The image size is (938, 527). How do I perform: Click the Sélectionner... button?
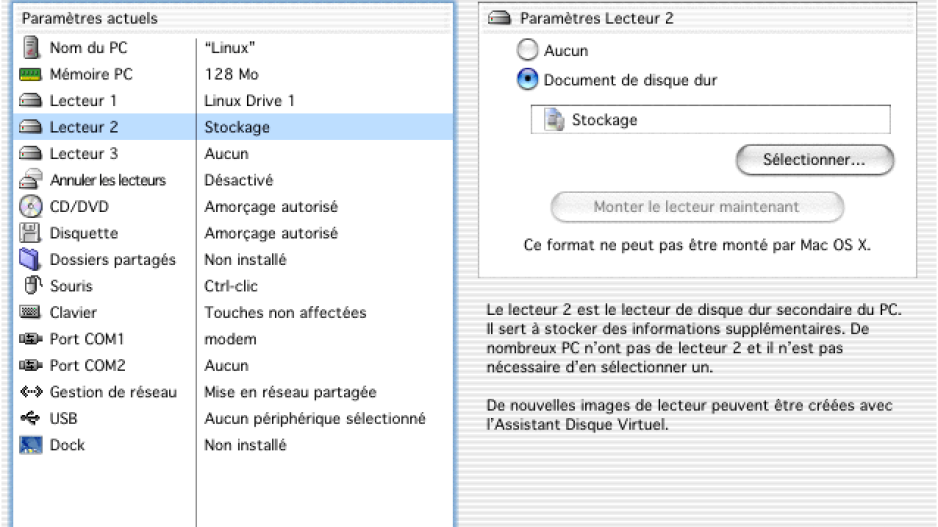tap(815, 160)
